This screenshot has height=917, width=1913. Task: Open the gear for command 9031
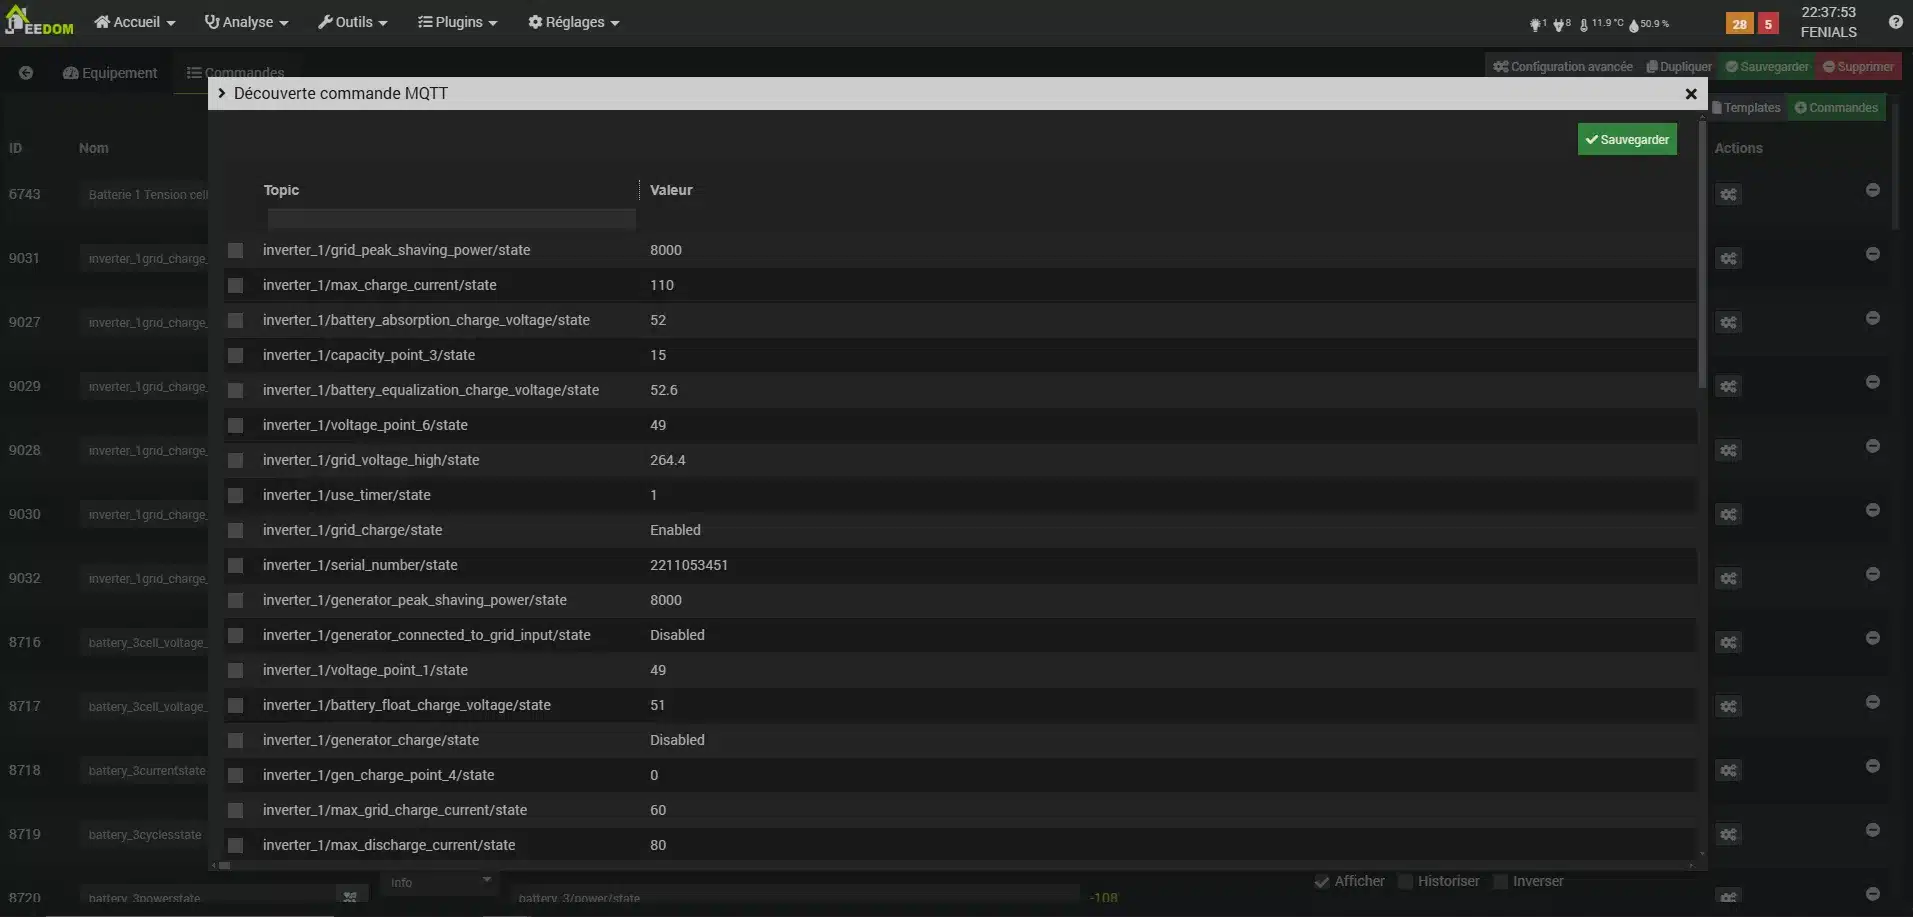(1728, 258)
